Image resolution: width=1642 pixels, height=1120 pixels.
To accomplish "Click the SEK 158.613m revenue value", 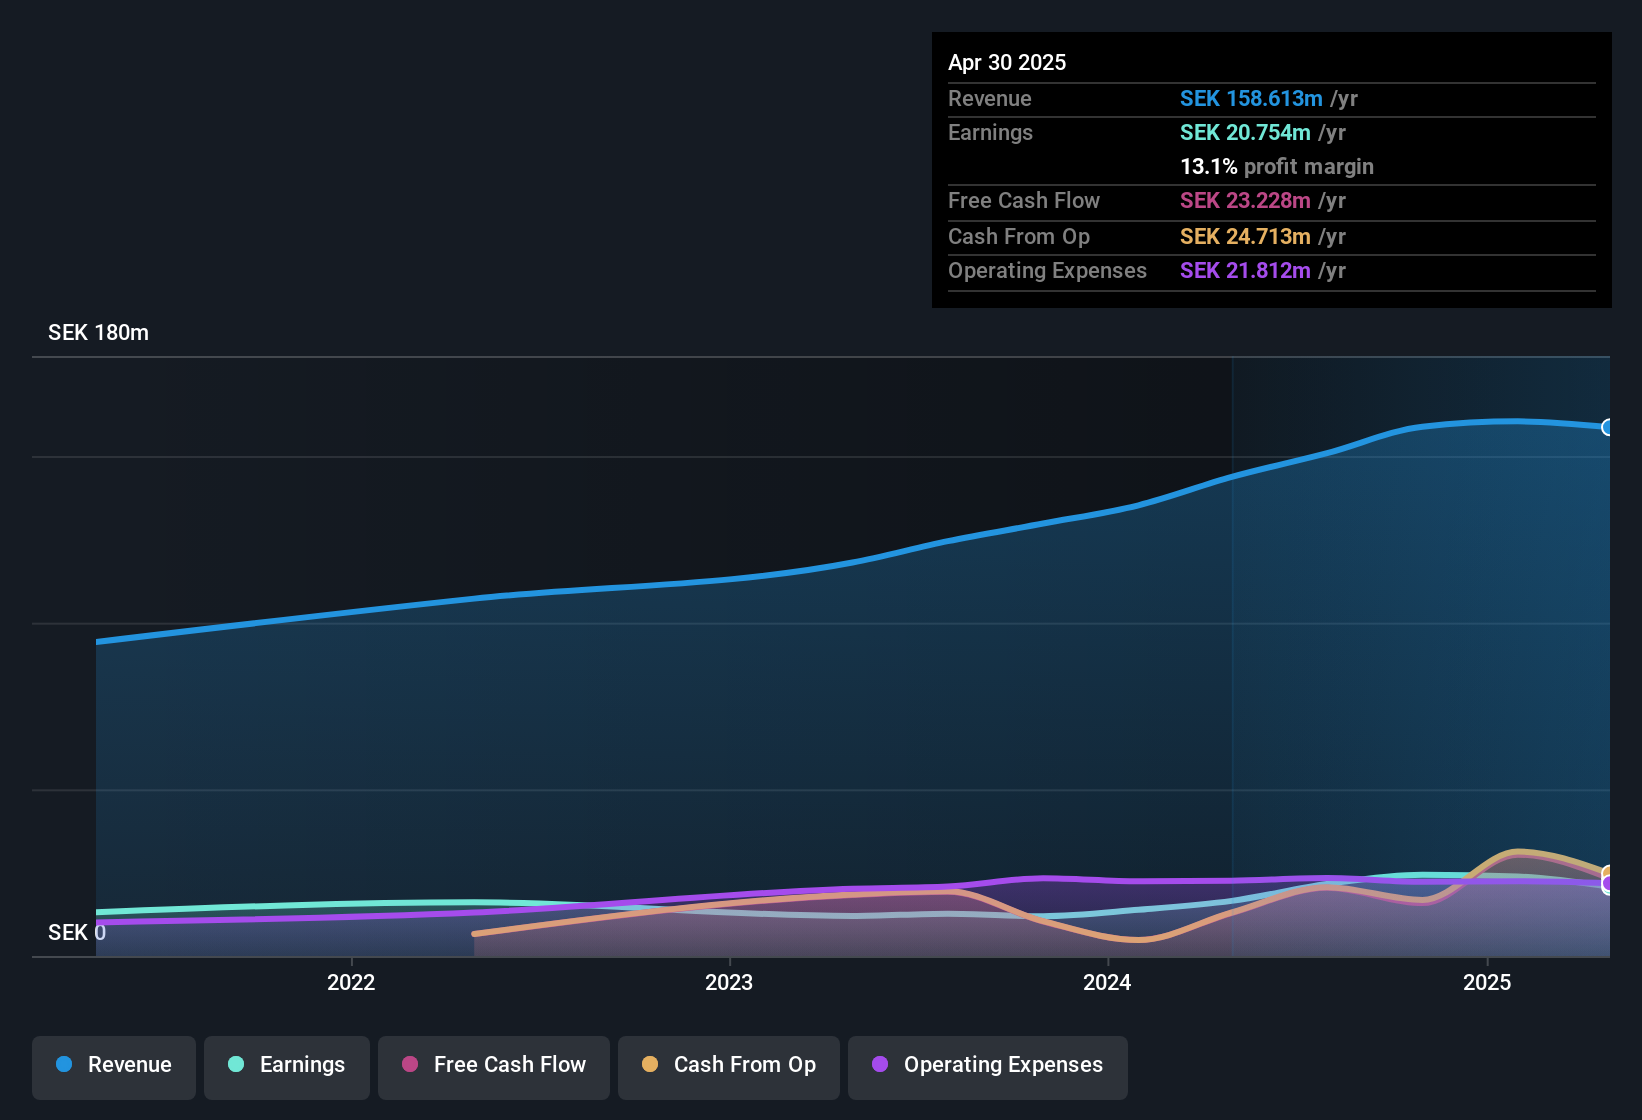I will tap(1251, 98).
